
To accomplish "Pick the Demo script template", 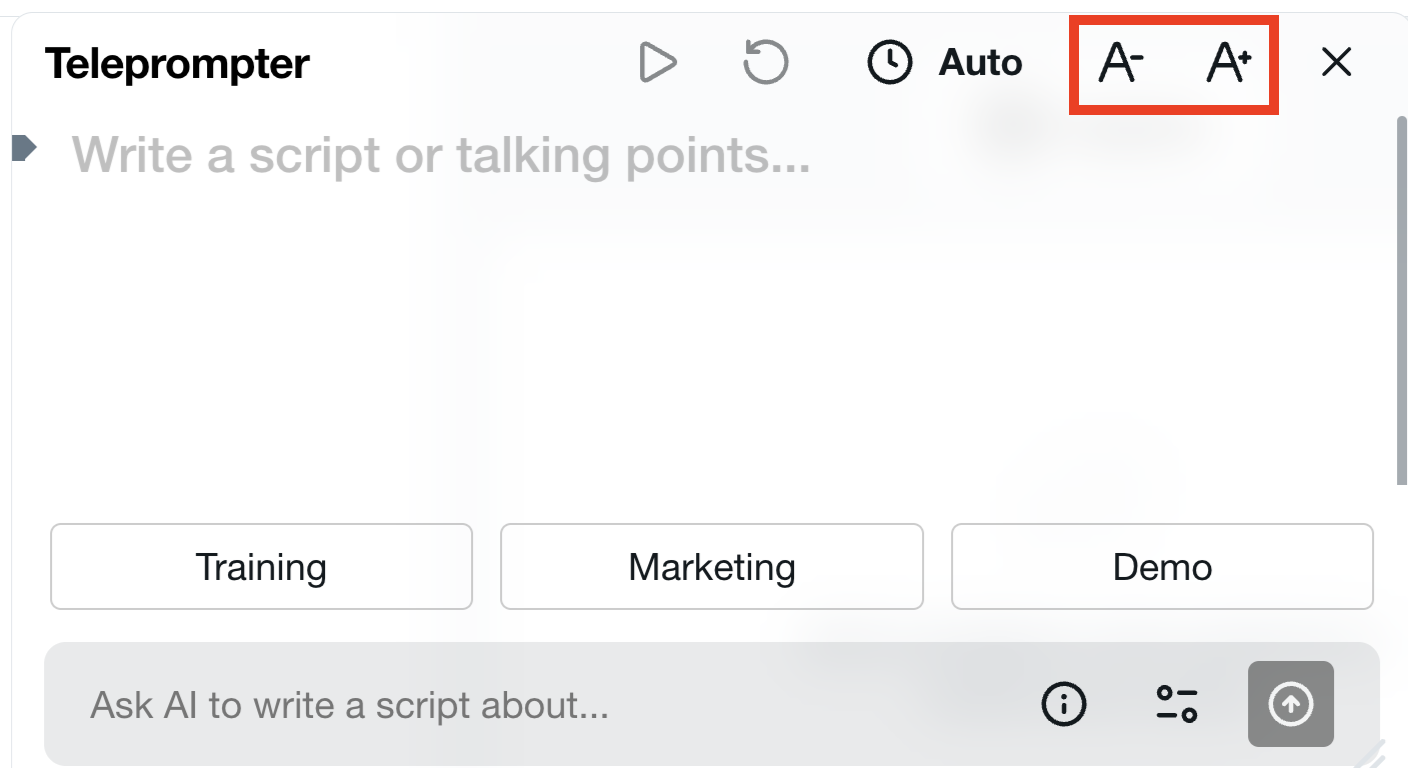I will (1162, 567).
